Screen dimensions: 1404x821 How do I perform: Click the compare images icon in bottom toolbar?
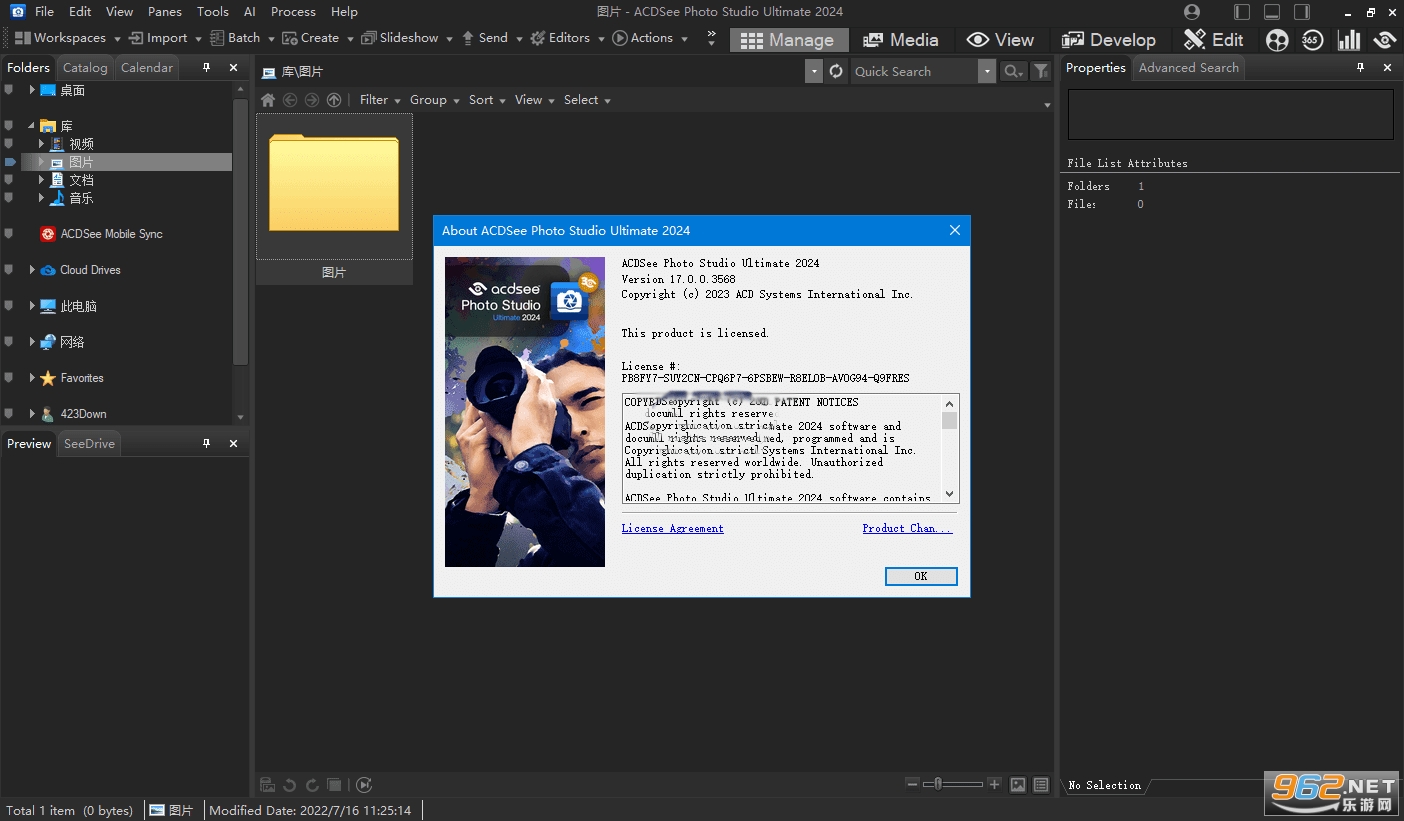pos(335,785)
